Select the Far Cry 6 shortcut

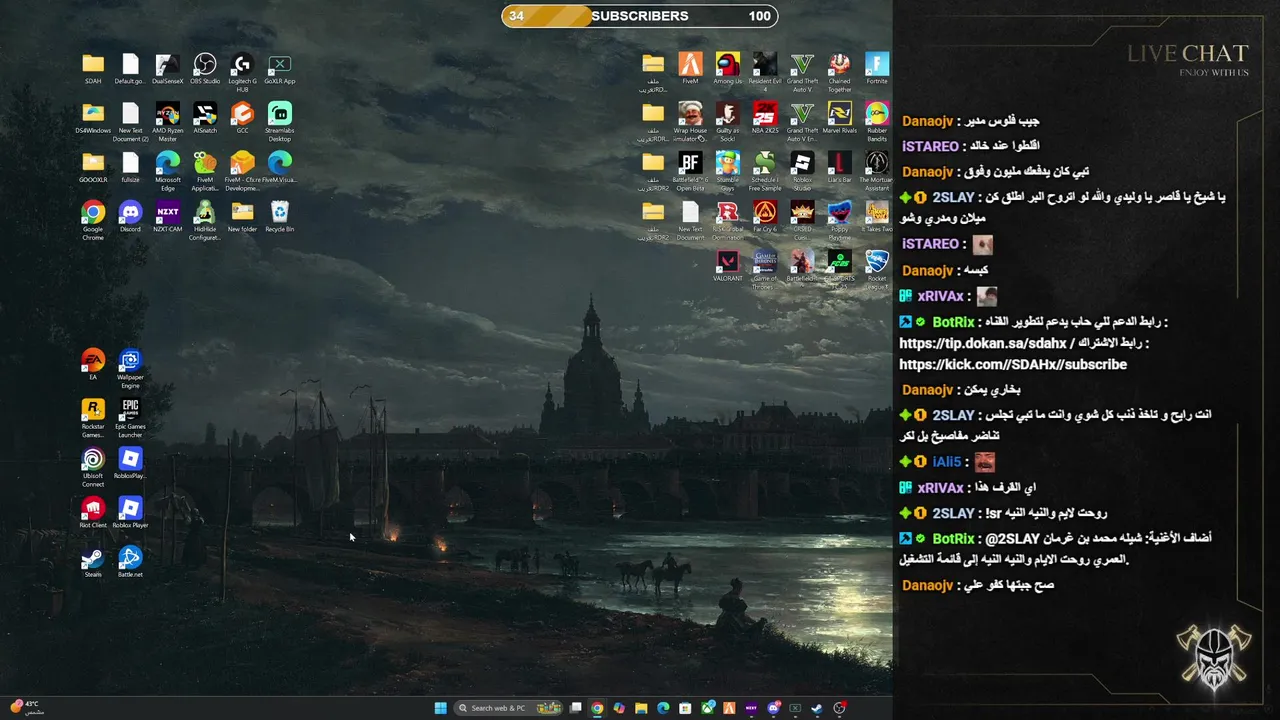[765, 216]
